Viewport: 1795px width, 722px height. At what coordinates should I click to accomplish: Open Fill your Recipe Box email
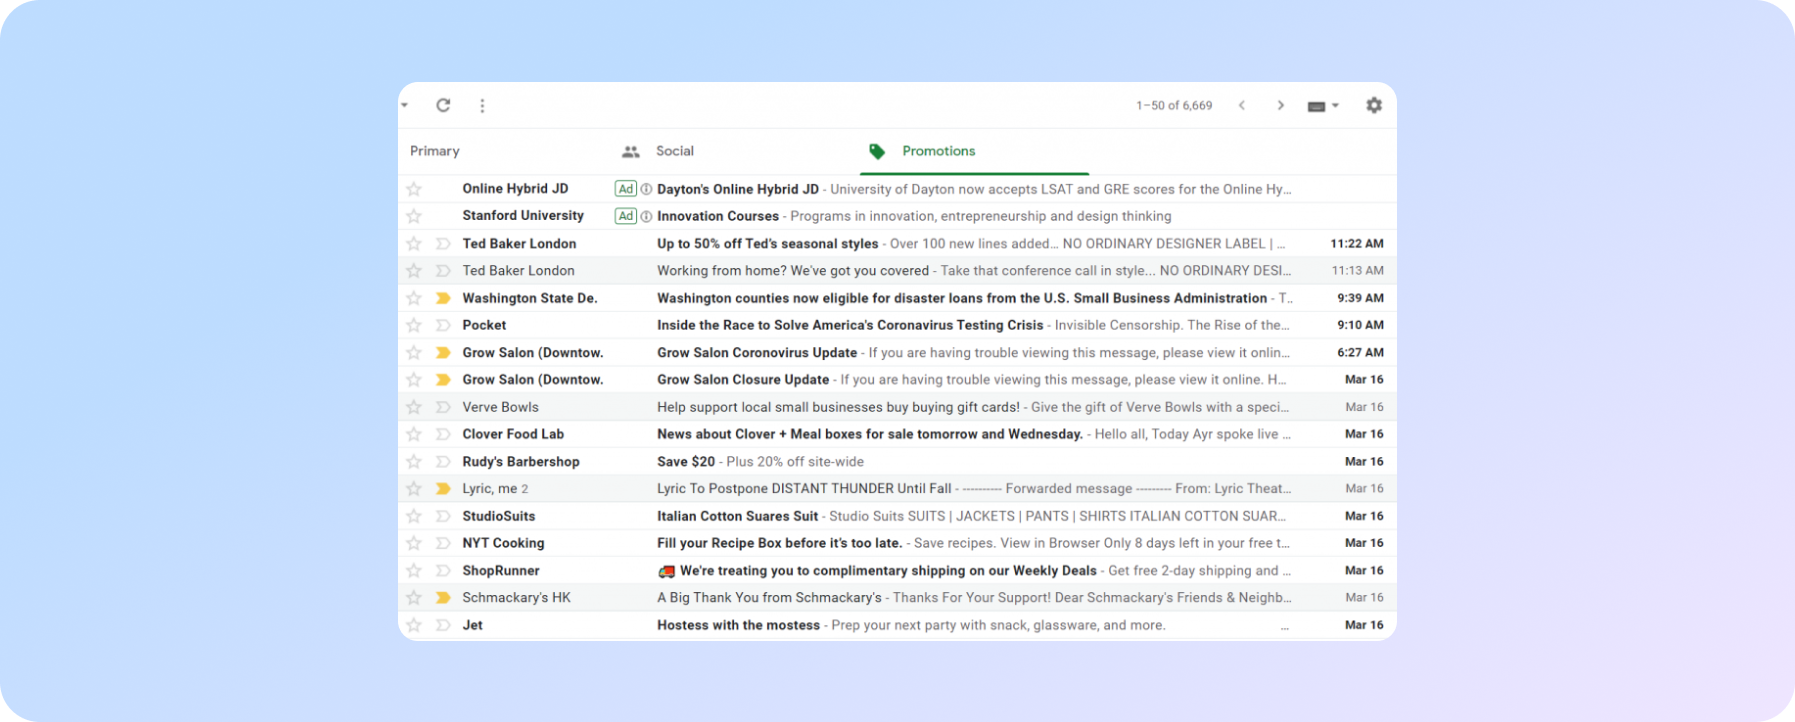tap(897, 543)
